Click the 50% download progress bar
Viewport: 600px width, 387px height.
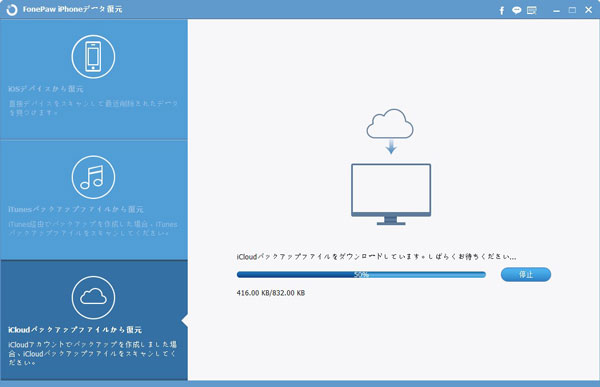(x=361, y=274)
